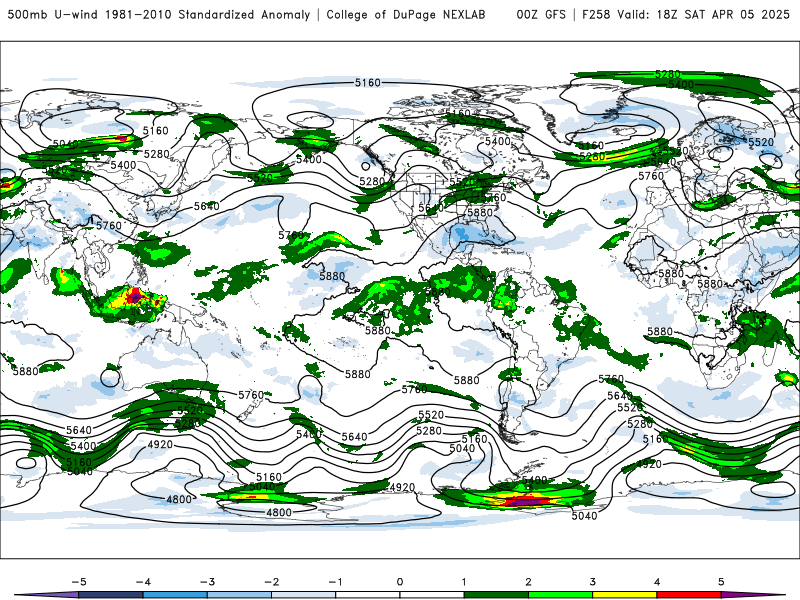Click the purple anomaly core near Antarctica

pyautogui.click(x=528, y=503)
